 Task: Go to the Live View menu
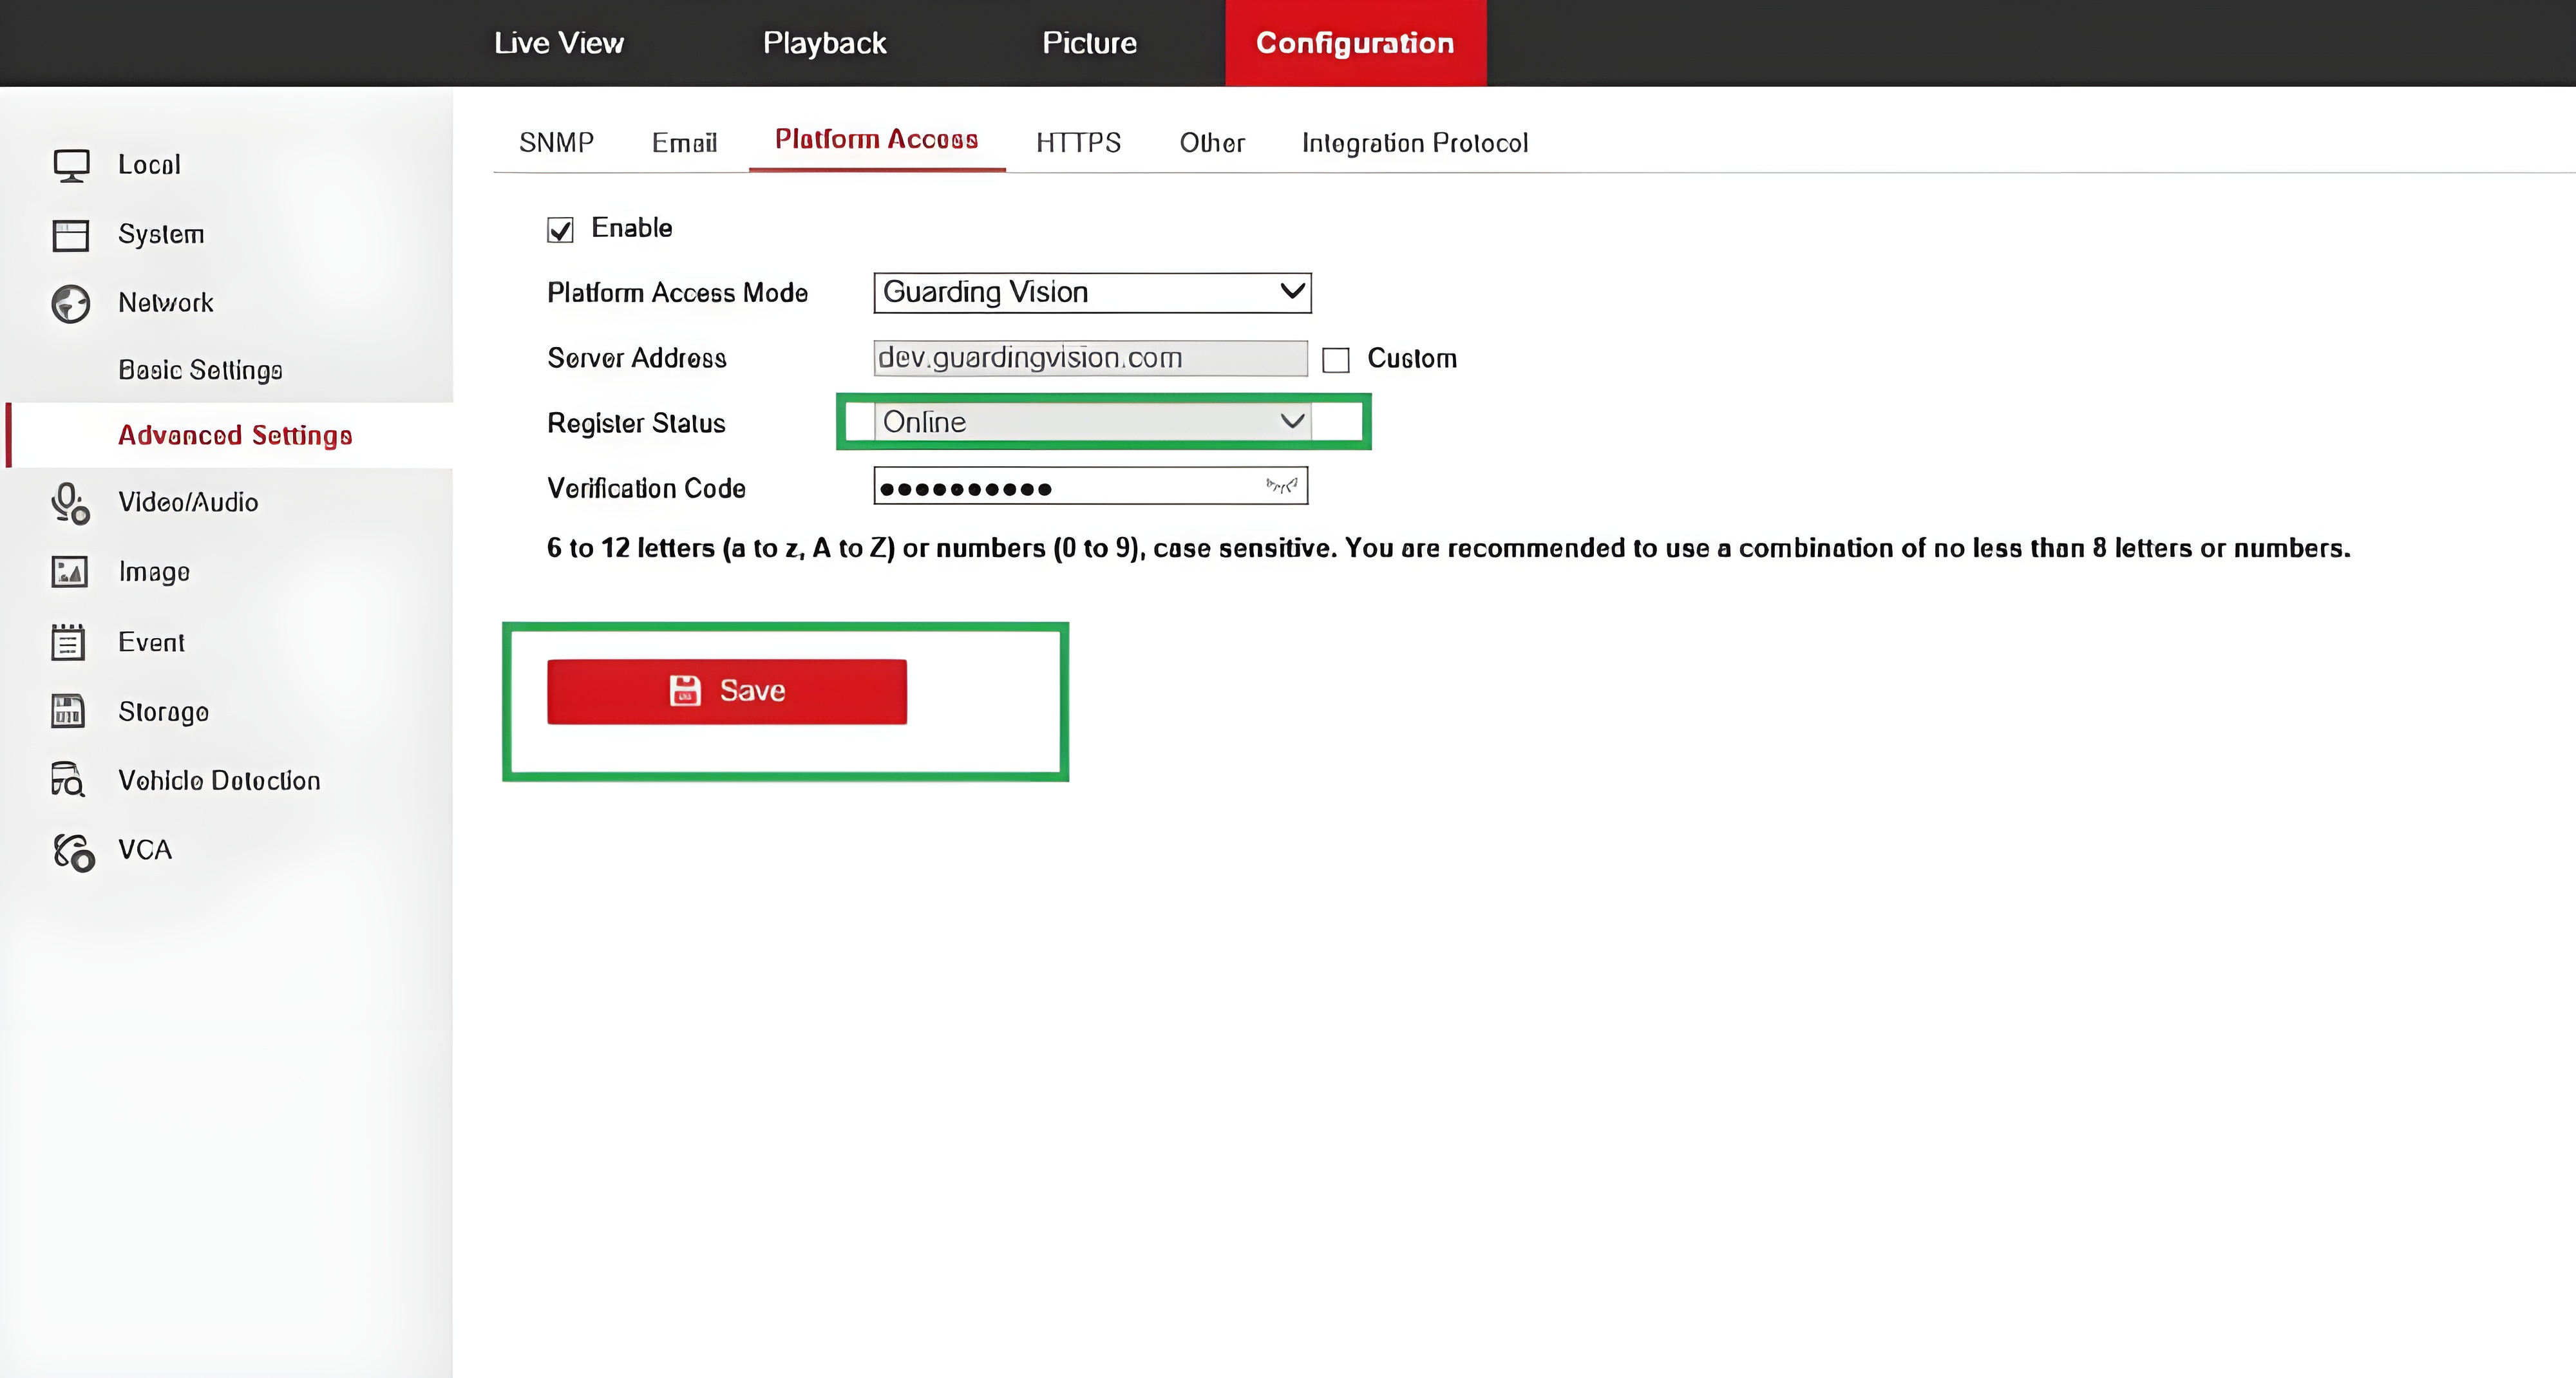tap(559, 43)
